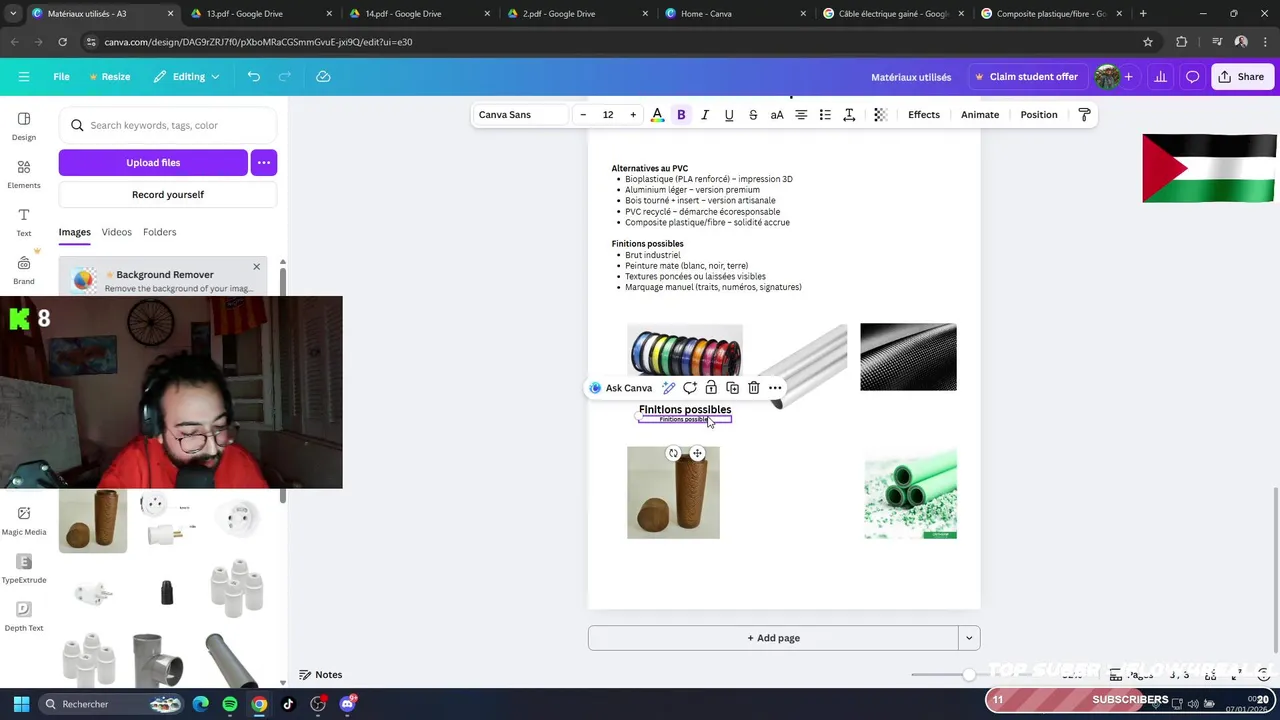Toggle italic formatting
The image size is (1280, 720).
tap(705, 115)
